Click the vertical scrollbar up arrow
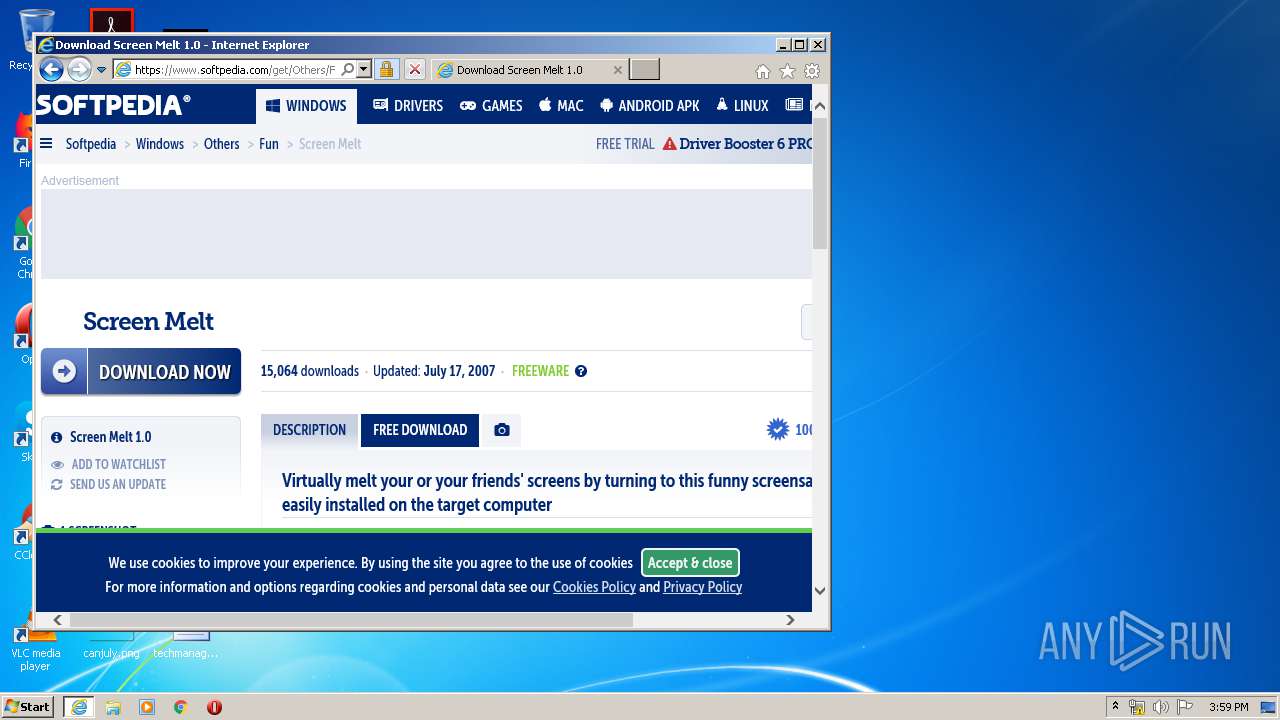1280x720 pixels. click(x=820, y=105)
